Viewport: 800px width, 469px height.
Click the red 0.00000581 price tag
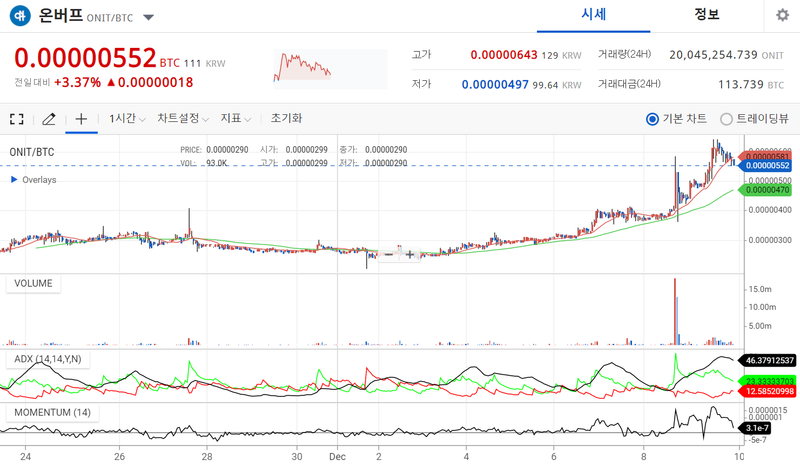[x=767, y=156]
